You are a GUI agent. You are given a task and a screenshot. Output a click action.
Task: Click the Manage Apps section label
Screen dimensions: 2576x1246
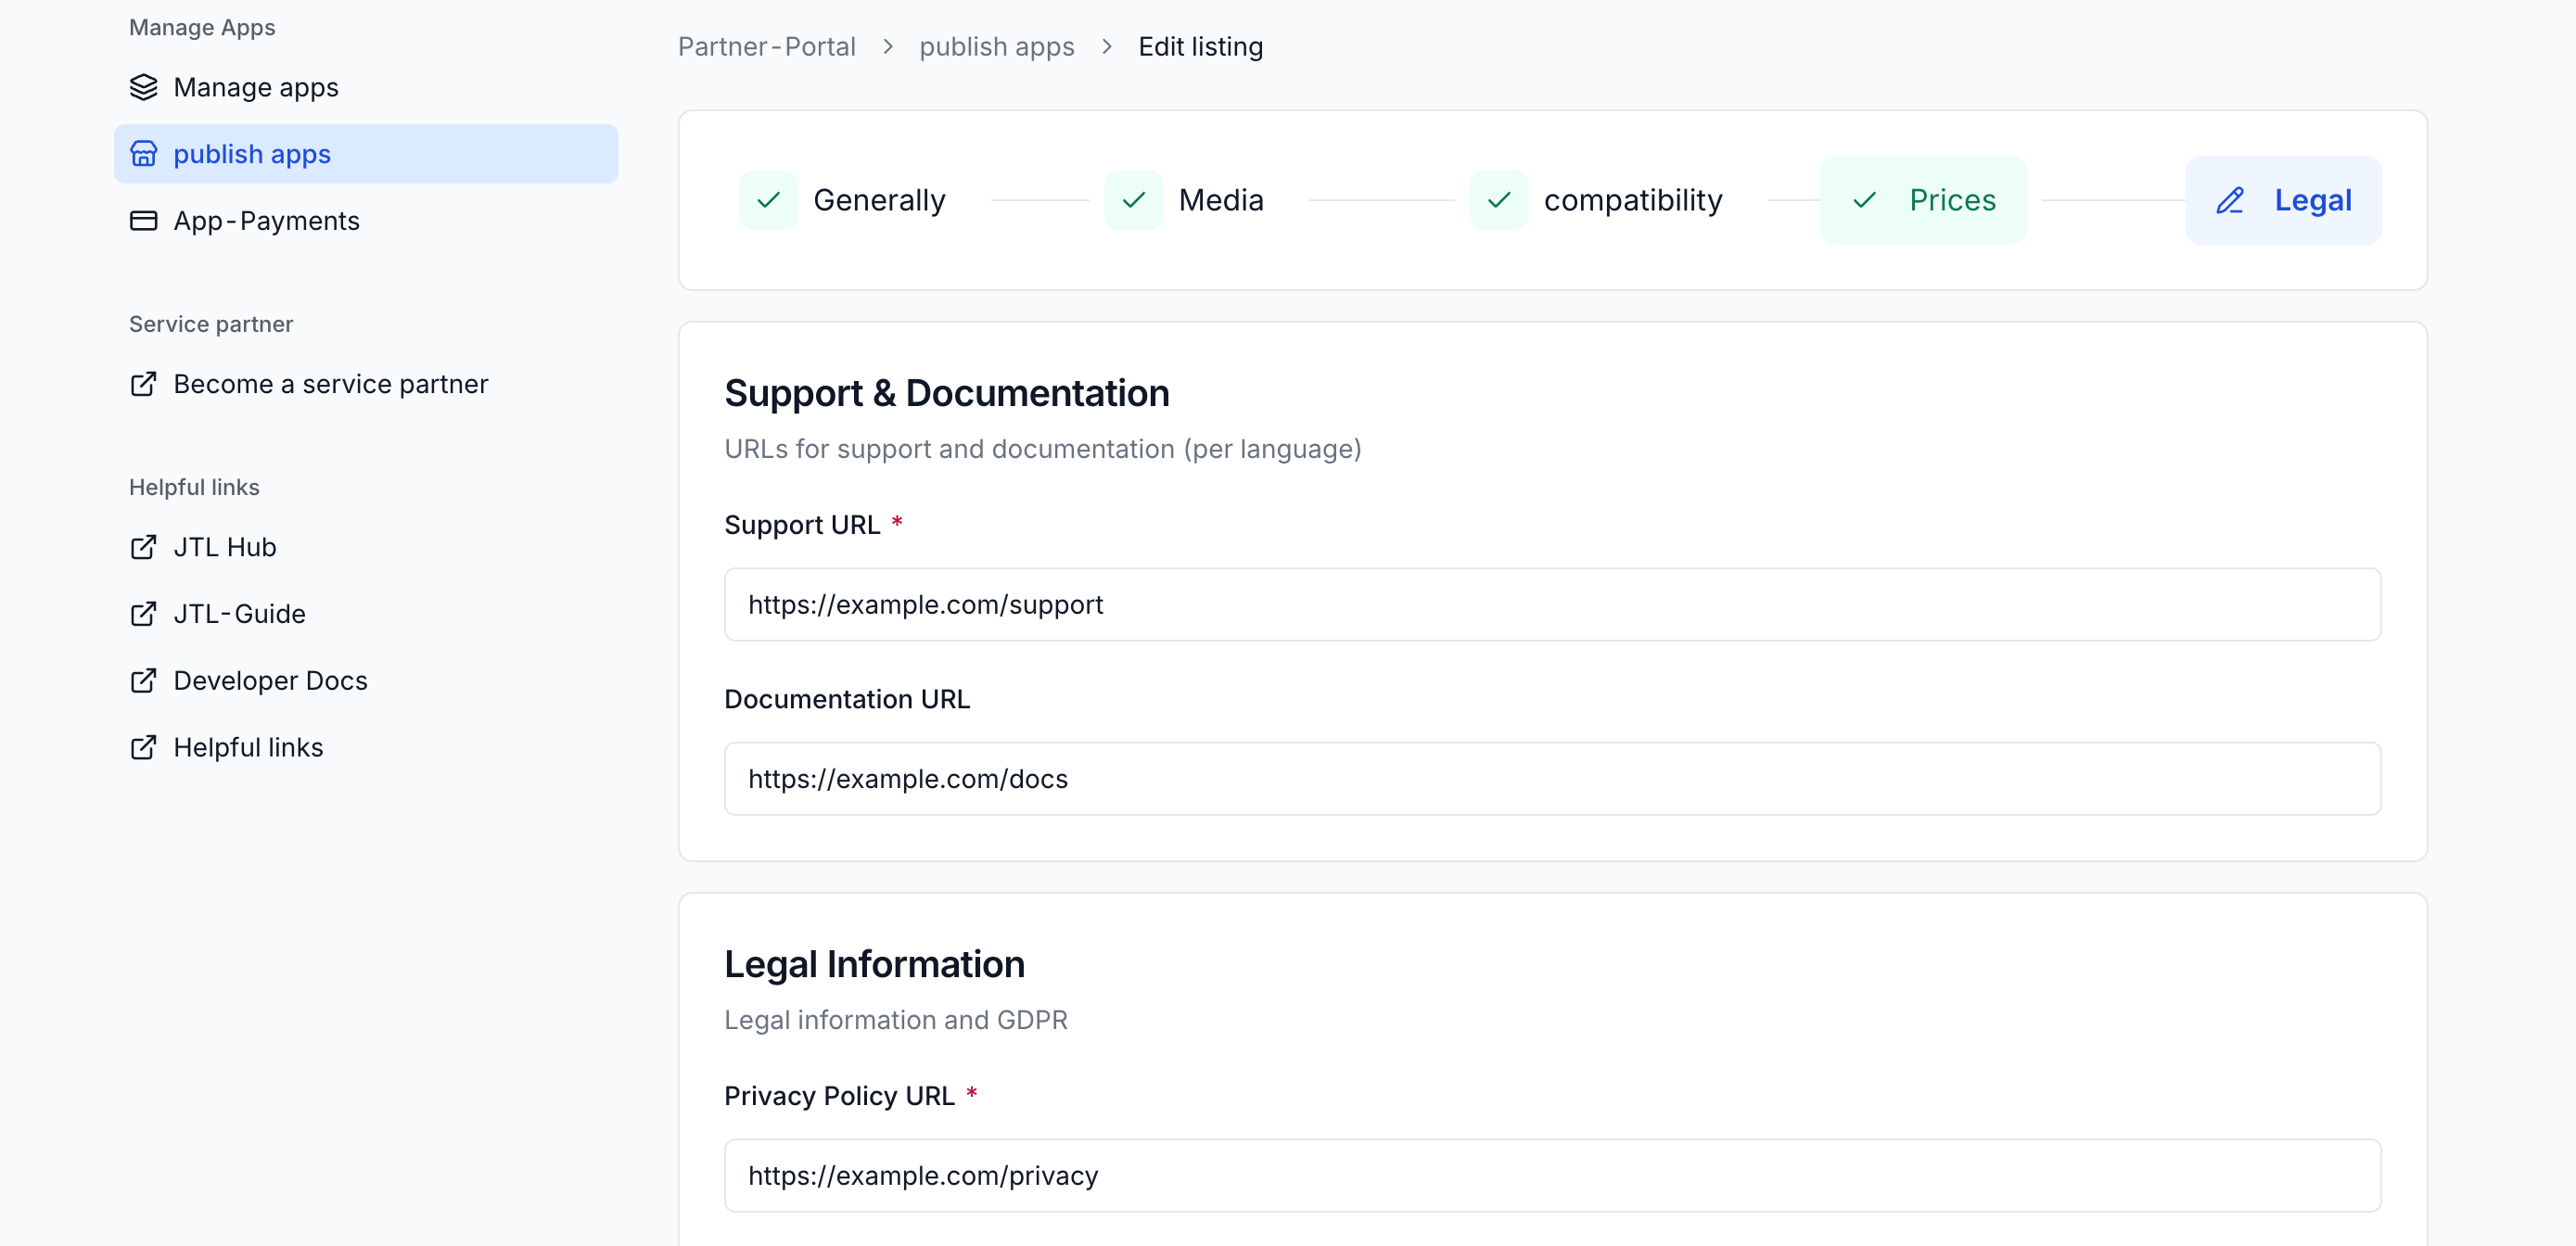click(202, 27)
